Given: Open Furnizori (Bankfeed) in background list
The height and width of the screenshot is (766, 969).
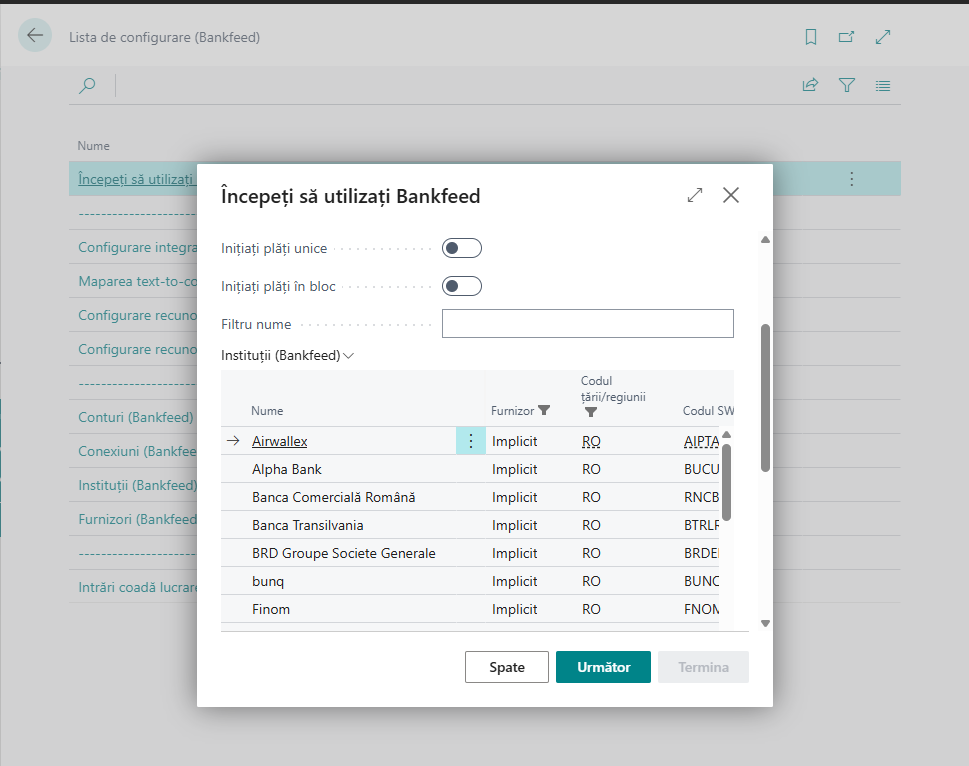Looking at the screenshot, I should click(x=138, y=519).
